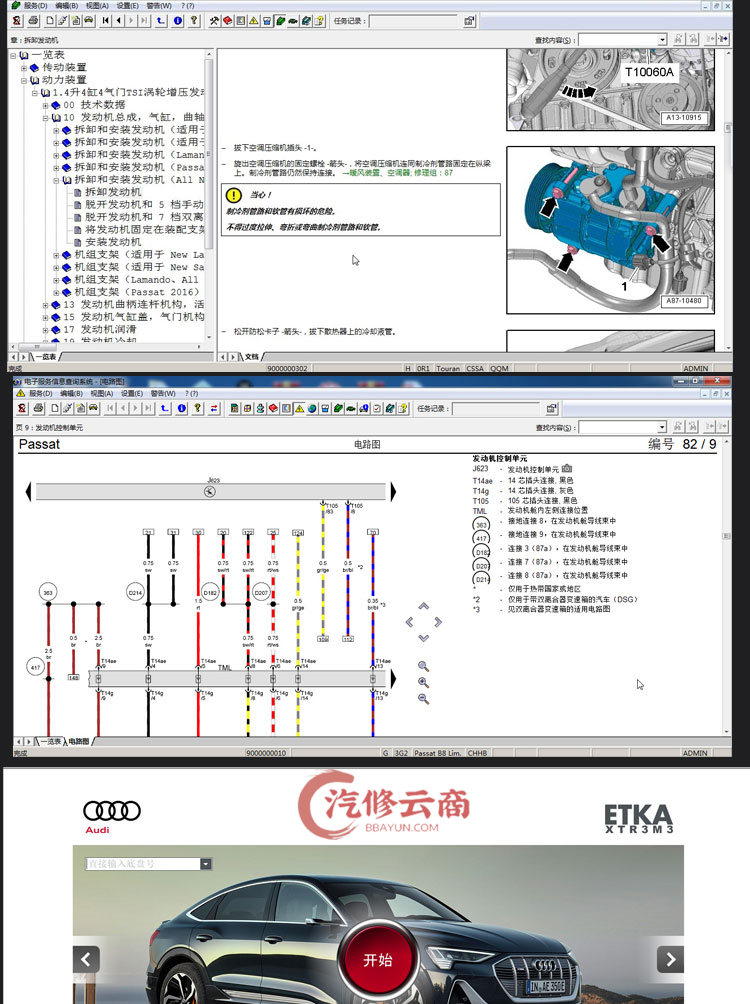Open the top window 查找内容 dropdown
The width and height of the screenshot is (750, 1004).
(x=662, y=40)
